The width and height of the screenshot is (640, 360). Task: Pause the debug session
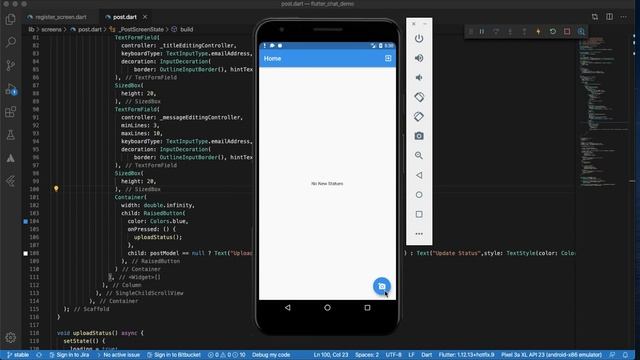[x=482, y=31]
